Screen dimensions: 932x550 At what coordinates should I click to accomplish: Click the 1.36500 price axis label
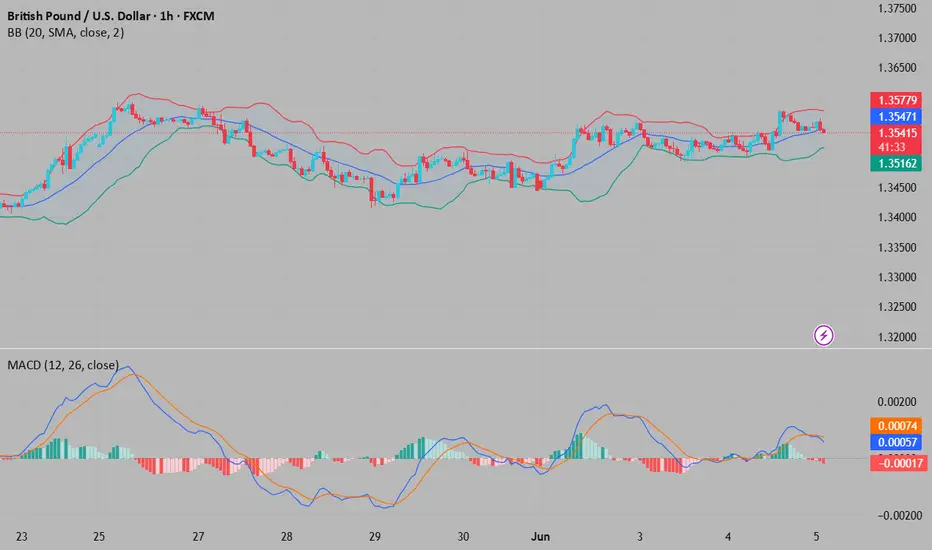pyautogui.click(x=897, y=68)
